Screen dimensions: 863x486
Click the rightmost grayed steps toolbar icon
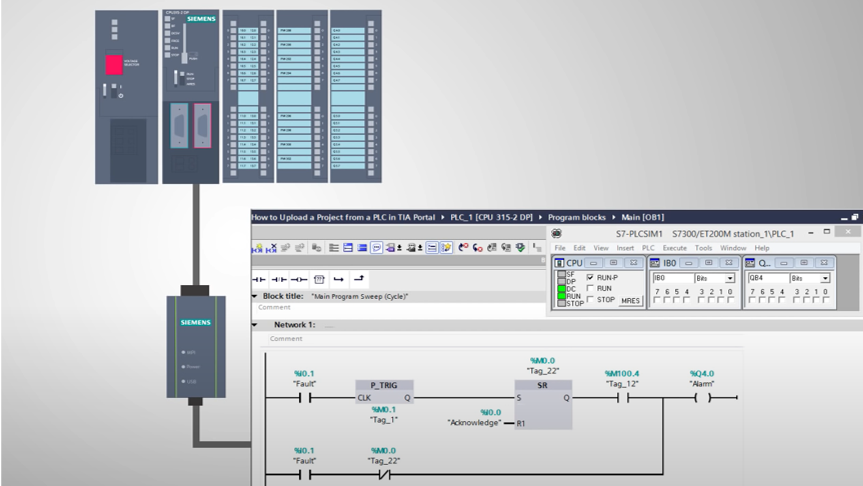(x=537, y=248)
